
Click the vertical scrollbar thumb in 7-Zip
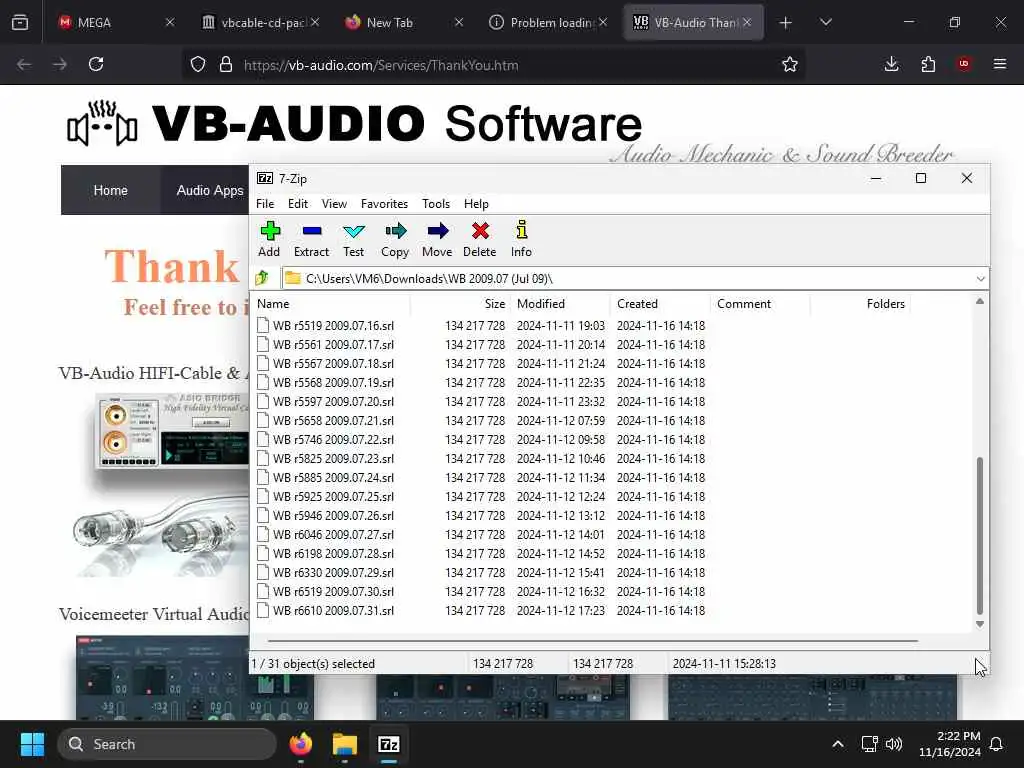(980, 536)
